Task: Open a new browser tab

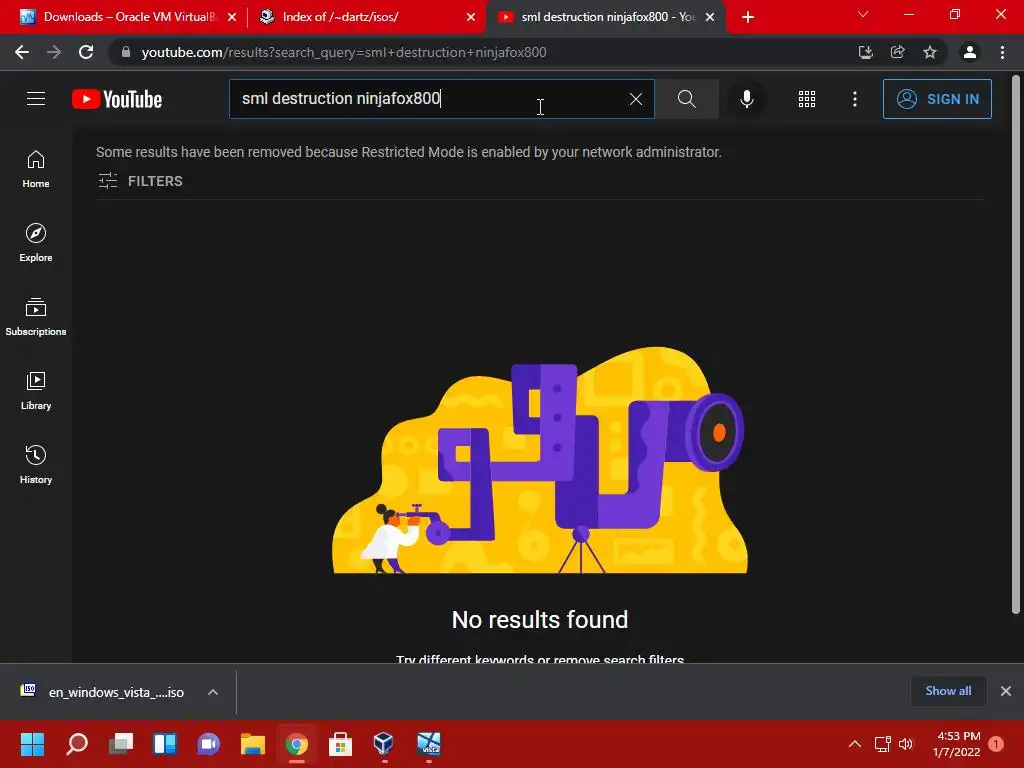Action: coord(748,17)
